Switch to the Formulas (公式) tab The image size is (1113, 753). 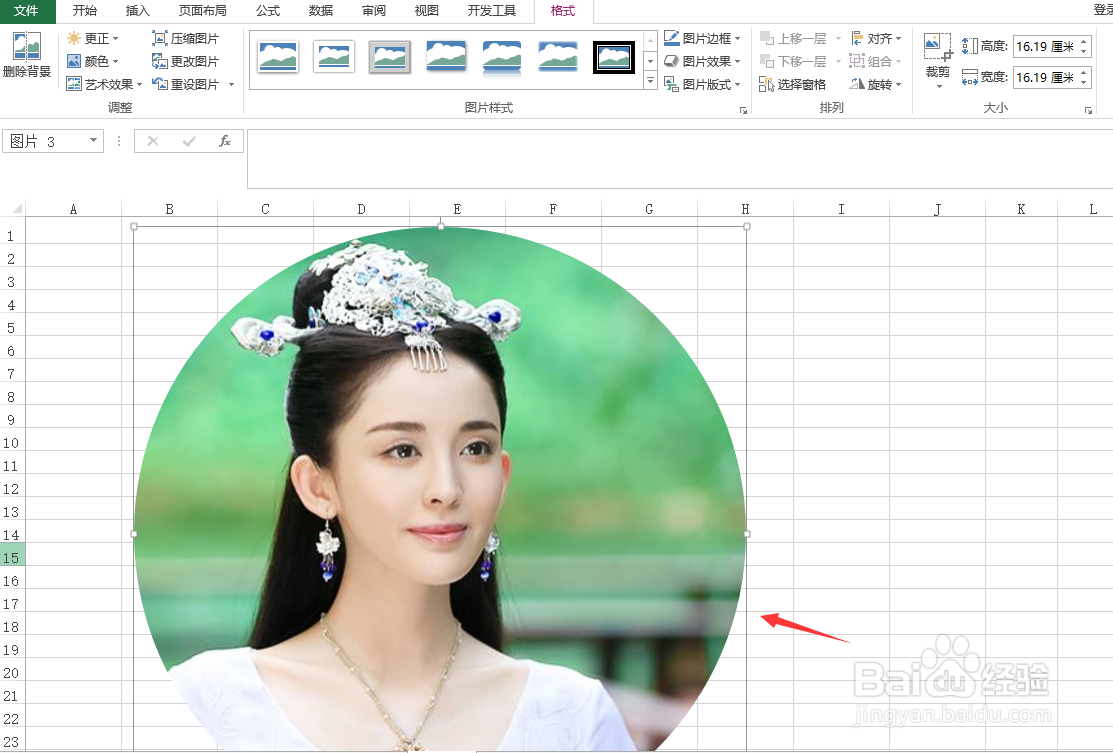point(268,11)
